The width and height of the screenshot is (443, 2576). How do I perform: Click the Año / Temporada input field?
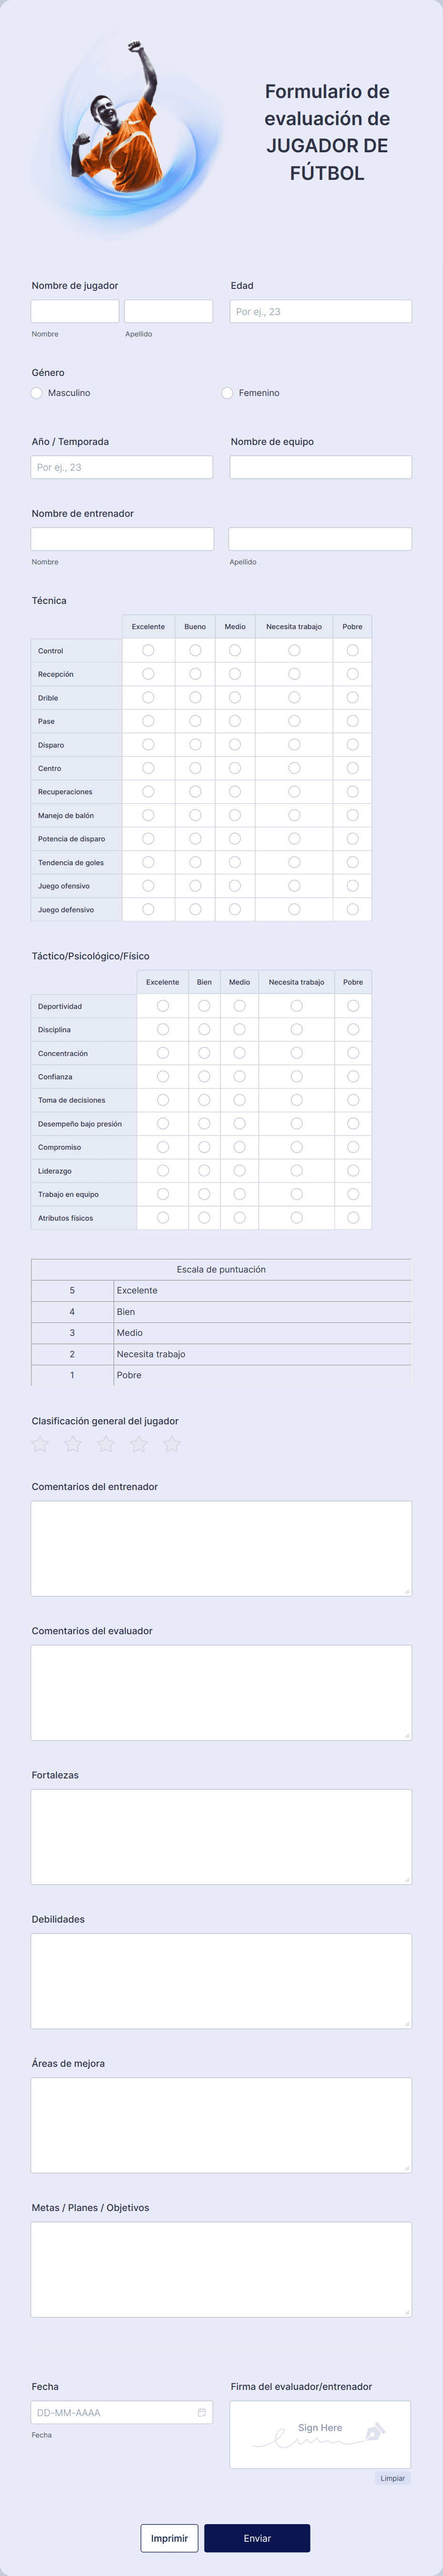(x=122, y=467)
